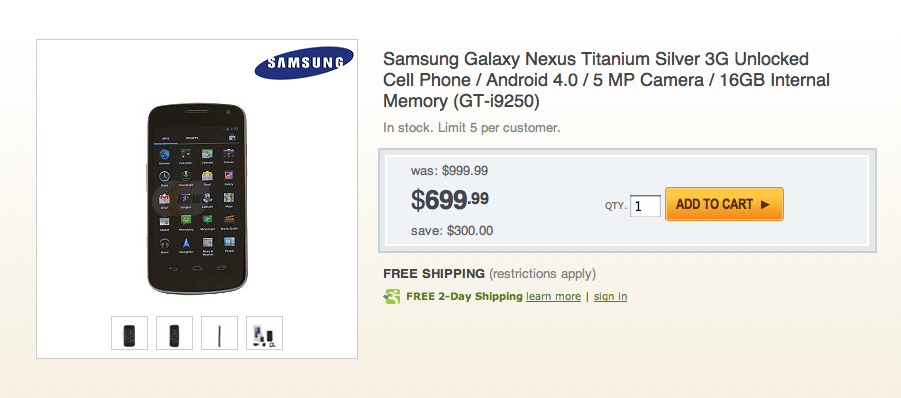This screenshot has width=901, height=398.
Task: Click the Messaging icon on phone screen
Action: tap(186, 219)
